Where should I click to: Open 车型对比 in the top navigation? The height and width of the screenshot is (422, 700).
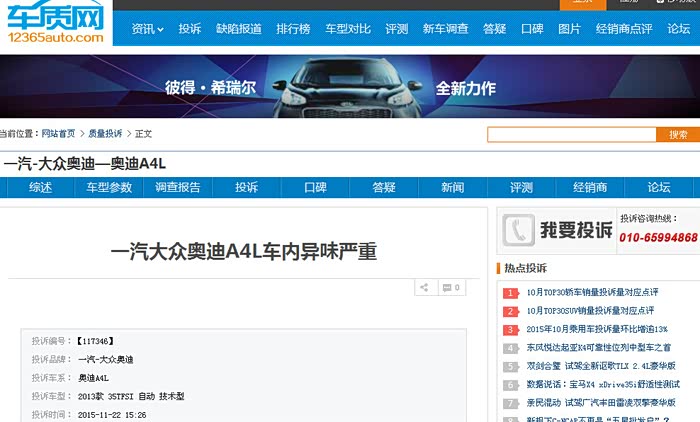click(348, 29)
